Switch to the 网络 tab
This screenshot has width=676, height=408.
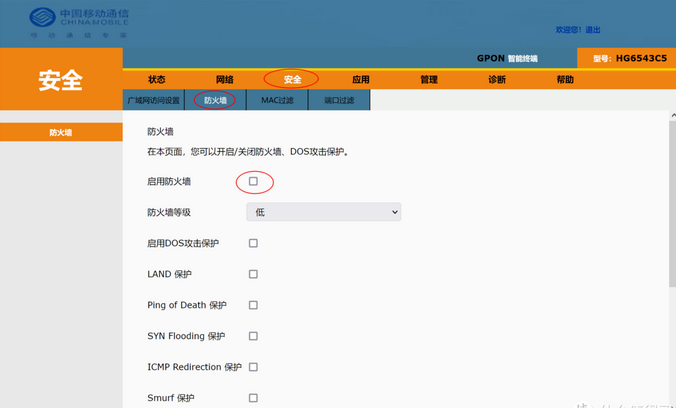(x=224, y=79)
